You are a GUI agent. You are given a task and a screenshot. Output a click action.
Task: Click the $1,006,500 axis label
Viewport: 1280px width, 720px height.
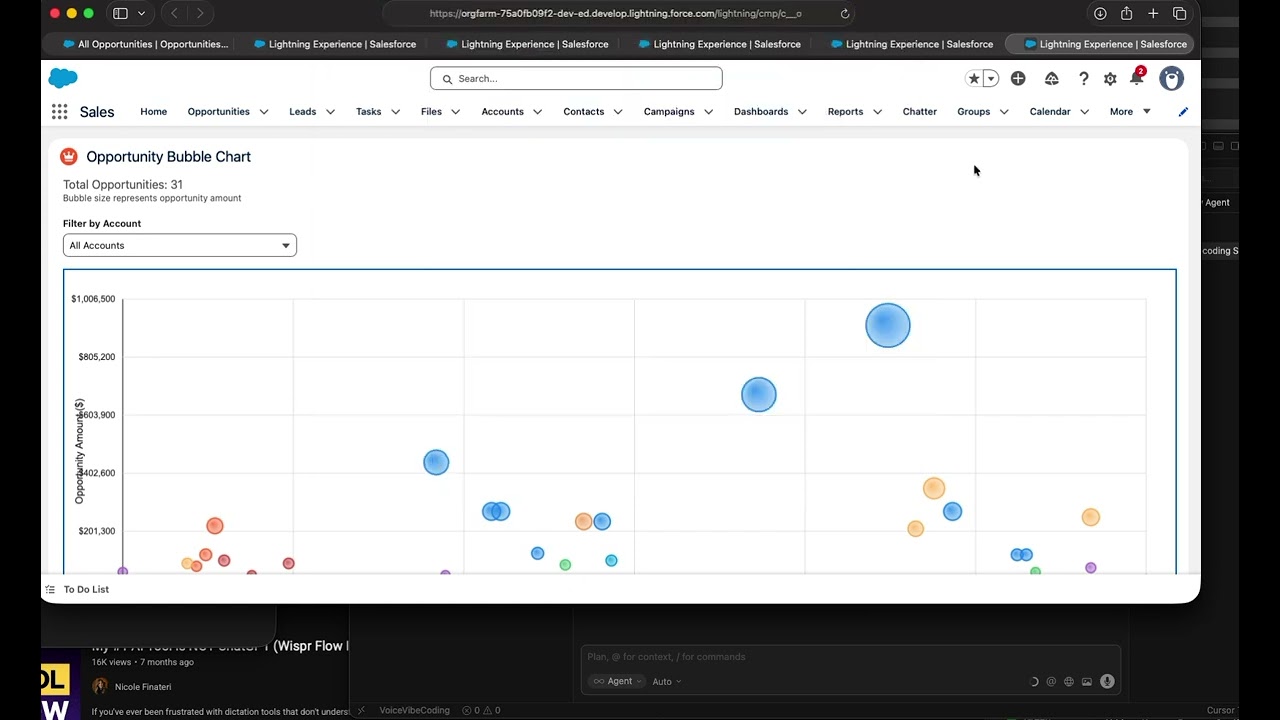click(x=93, y=299)
